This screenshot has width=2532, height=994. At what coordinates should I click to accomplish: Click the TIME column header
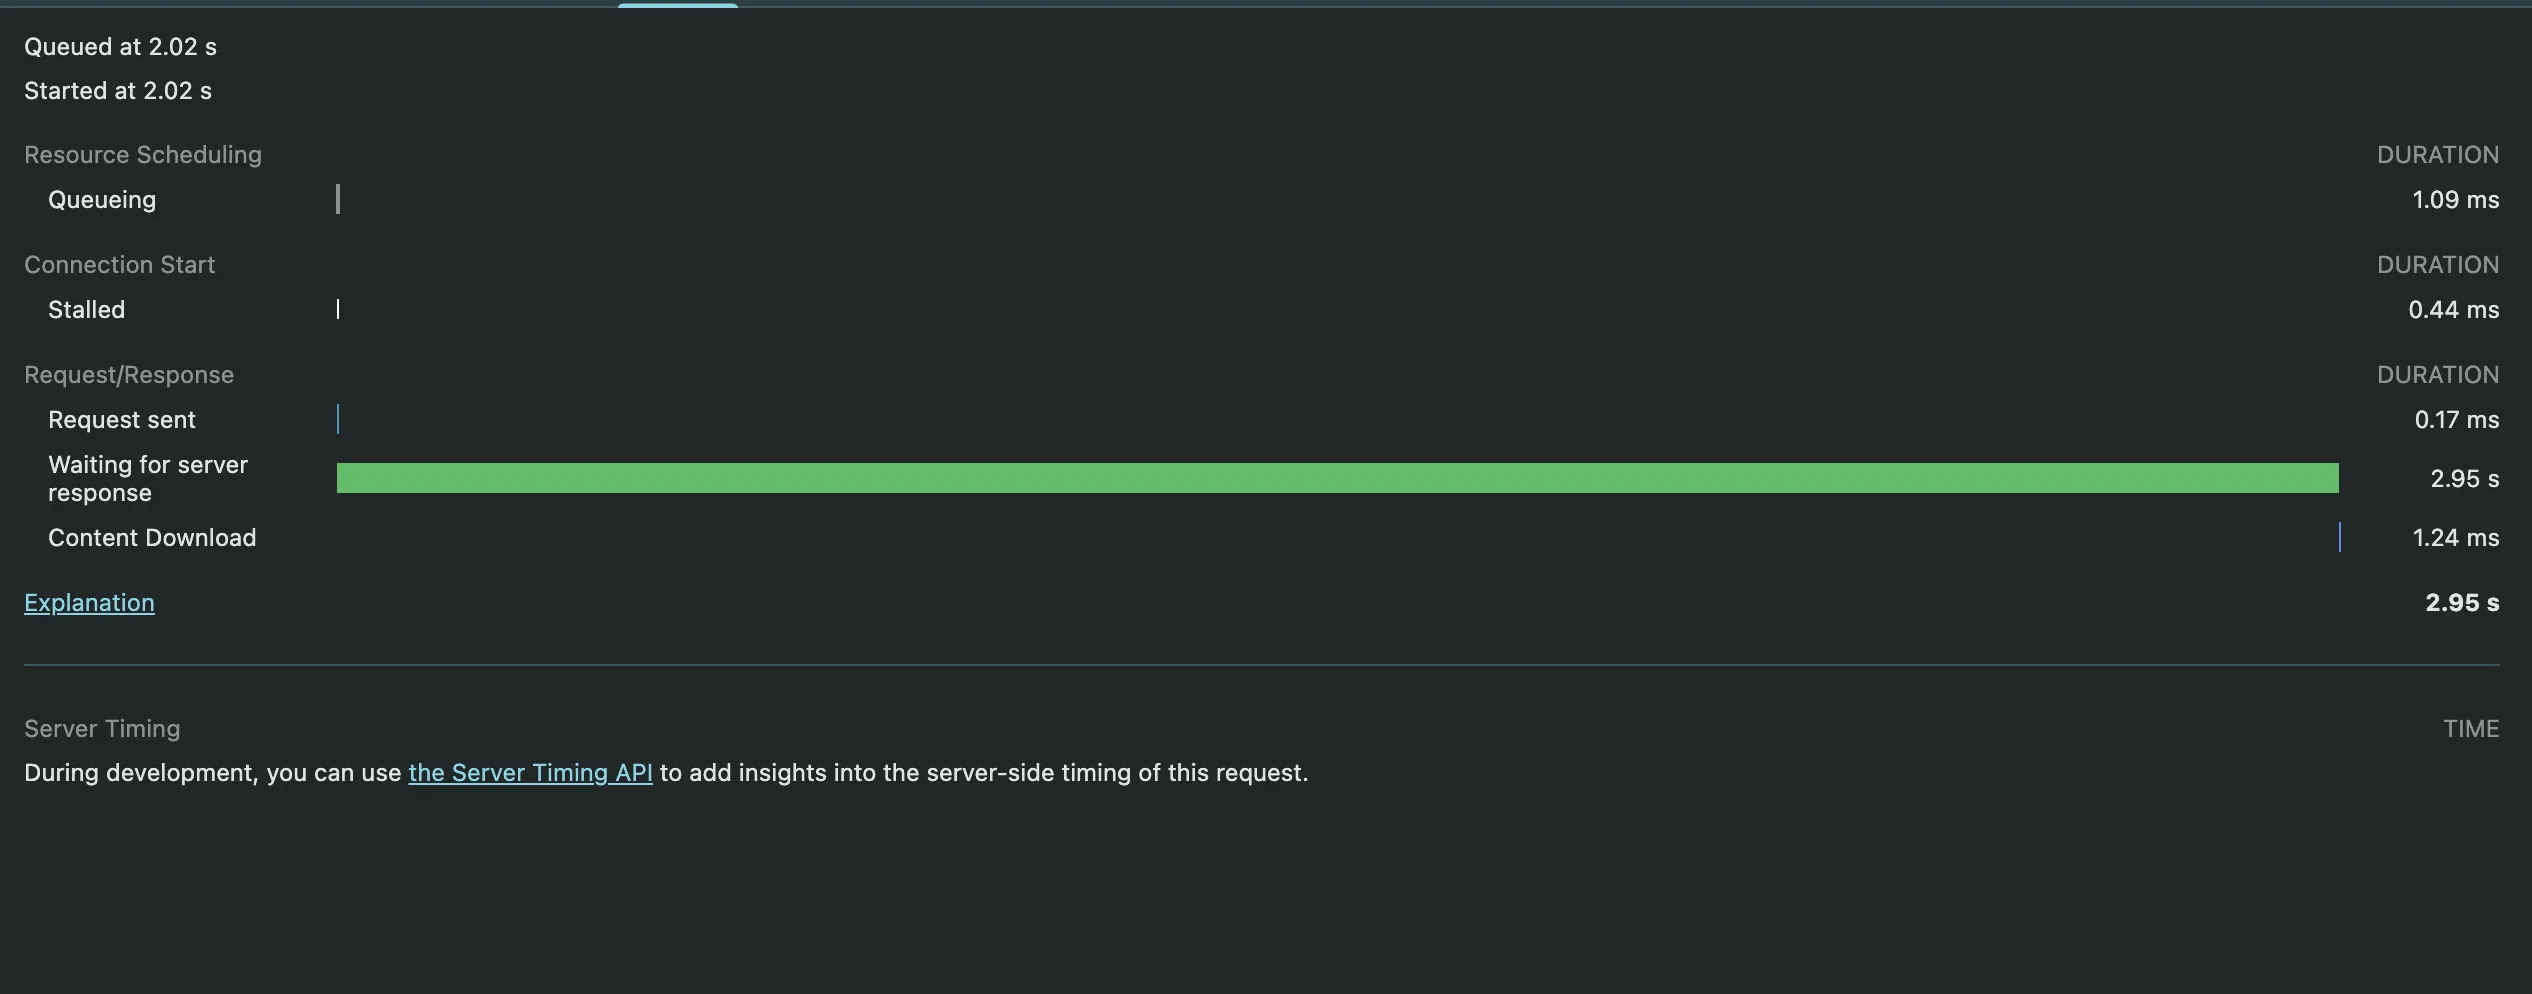click(x=2471, y=729)
